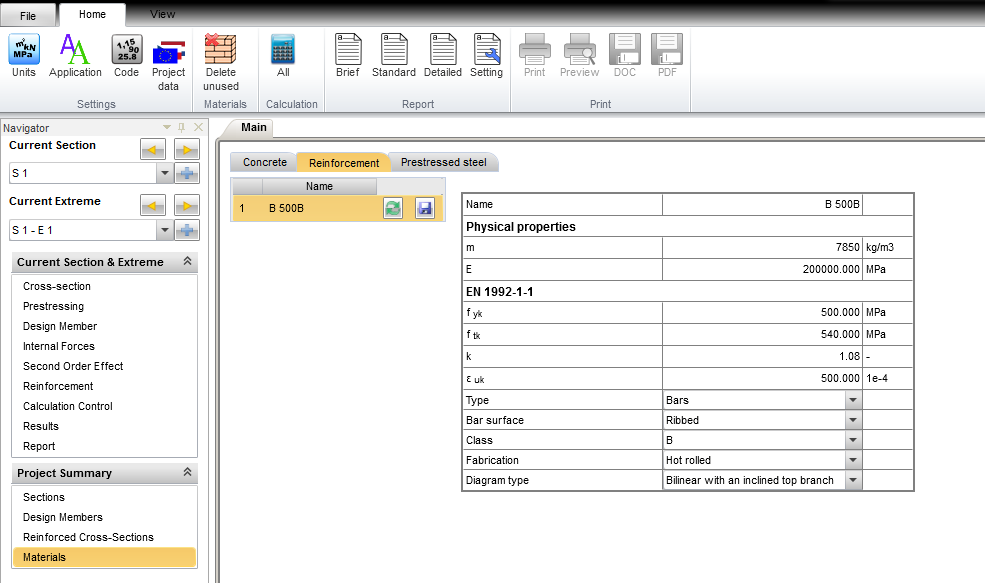The image size is (985, 583).
Task: Generate the Detailed report
Action: [440, 57]
